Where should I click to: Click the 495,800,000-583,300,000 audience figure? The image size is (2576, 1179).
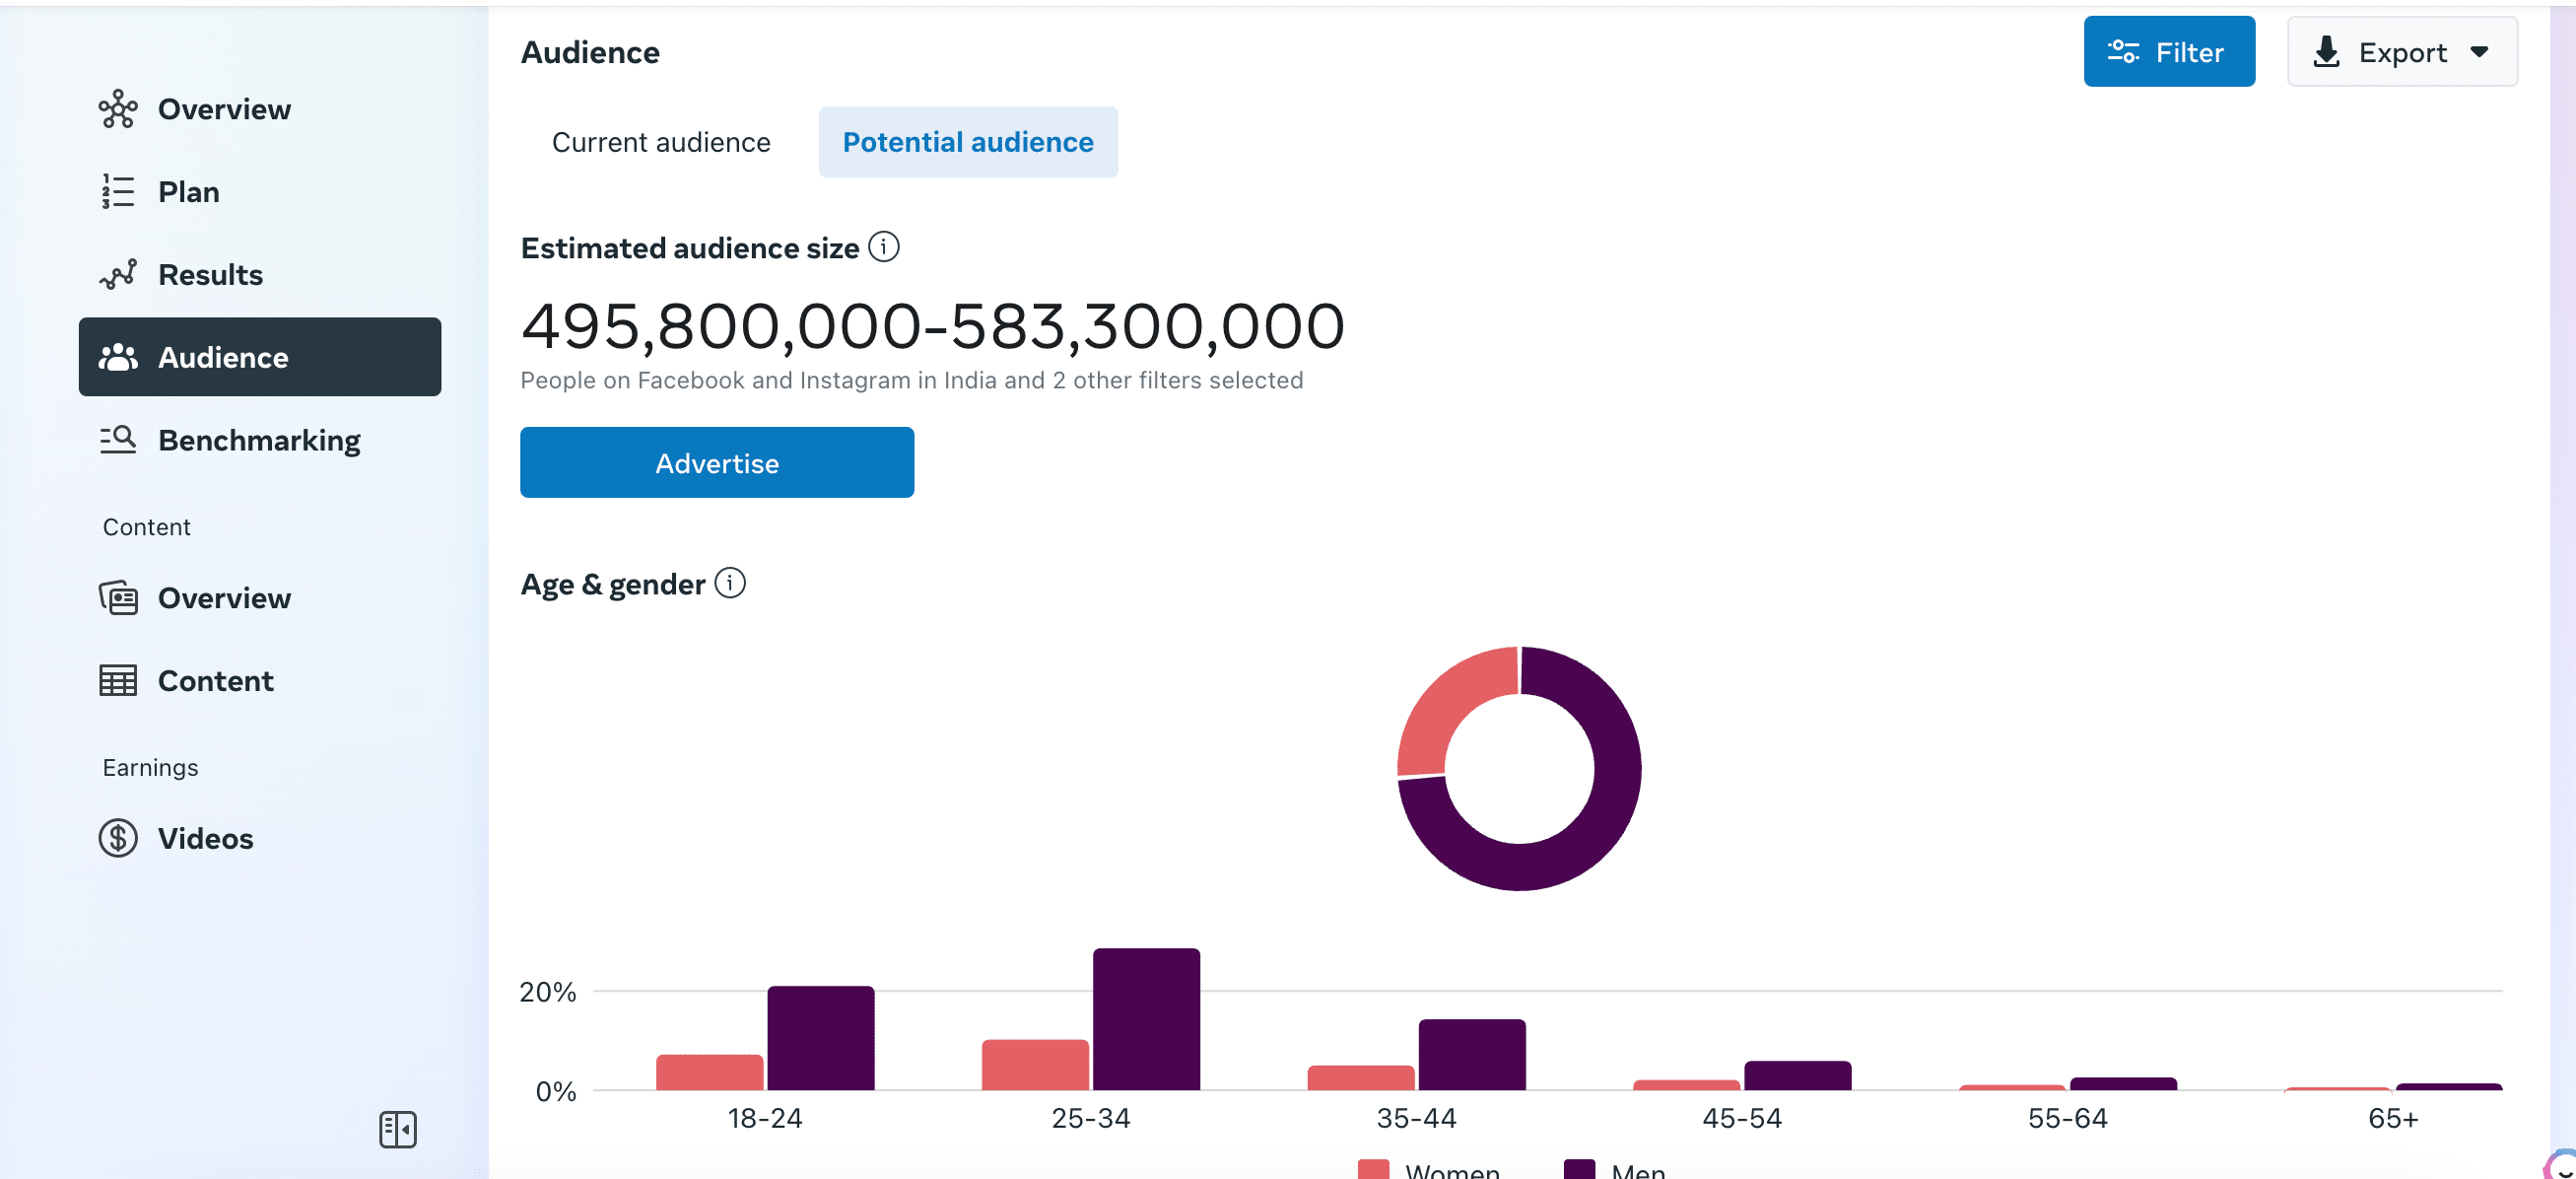pyautogui.click(x=933, y=326)
